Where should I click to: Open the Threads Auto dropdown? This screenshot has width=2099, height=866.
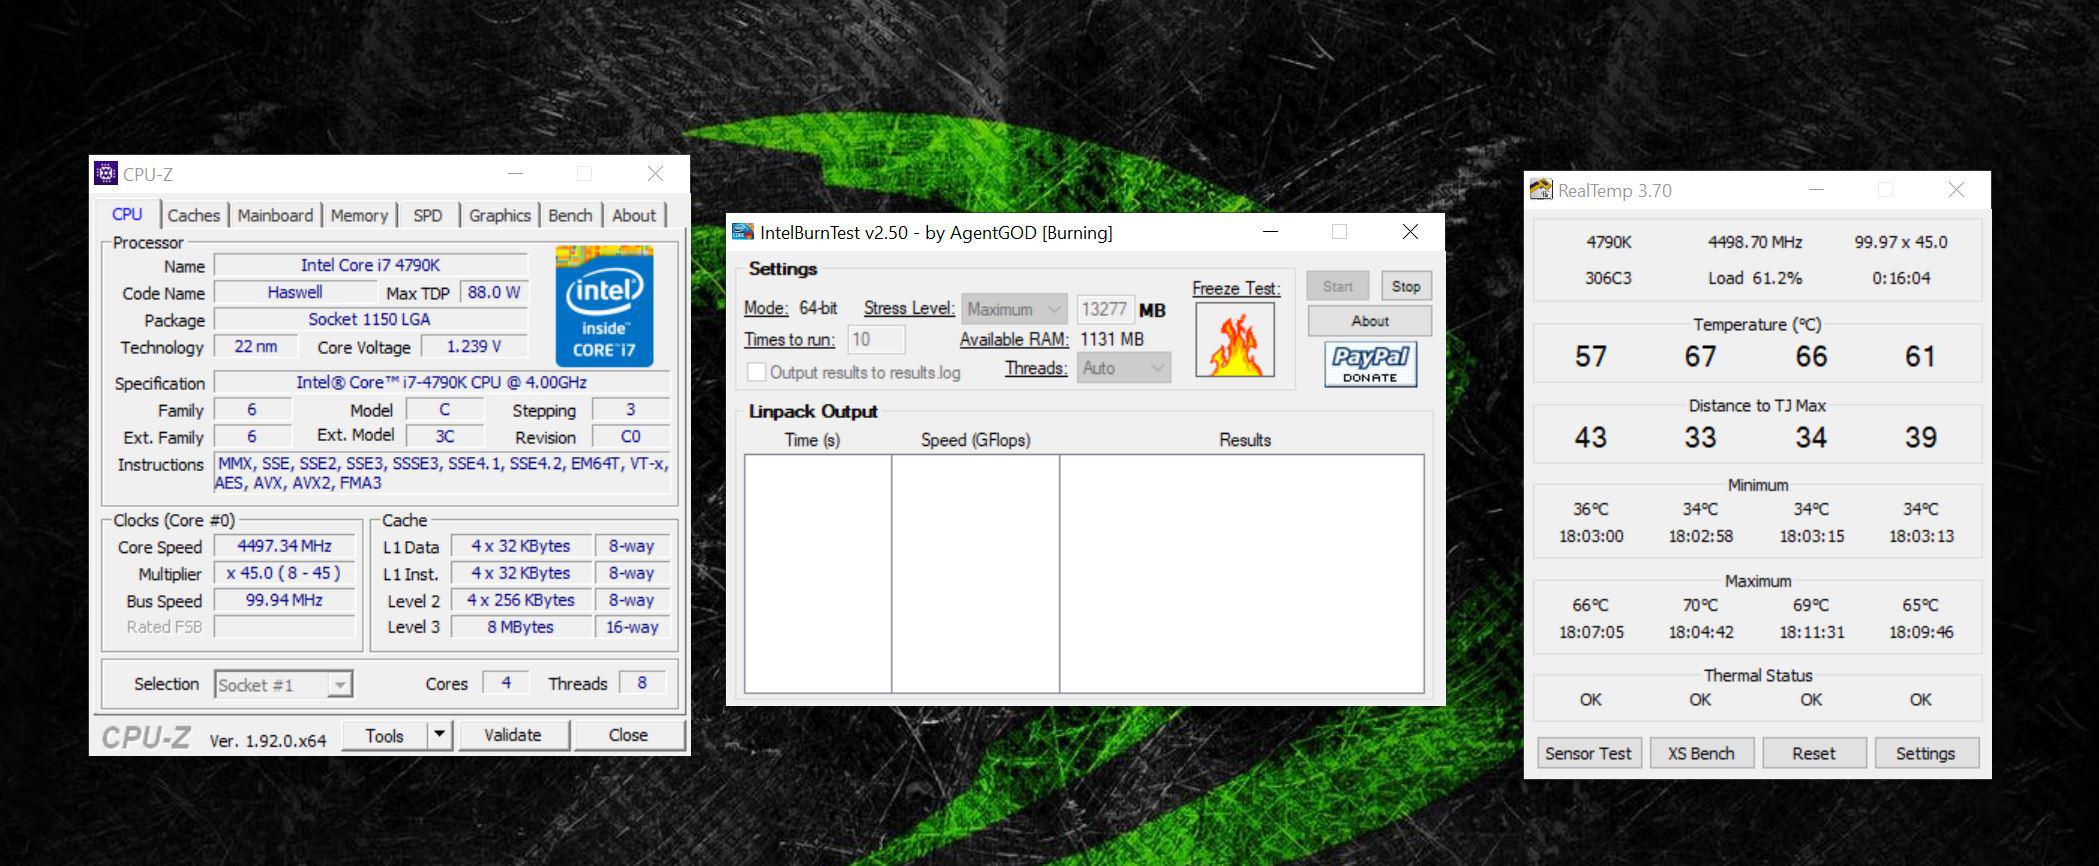point(1124,368)
